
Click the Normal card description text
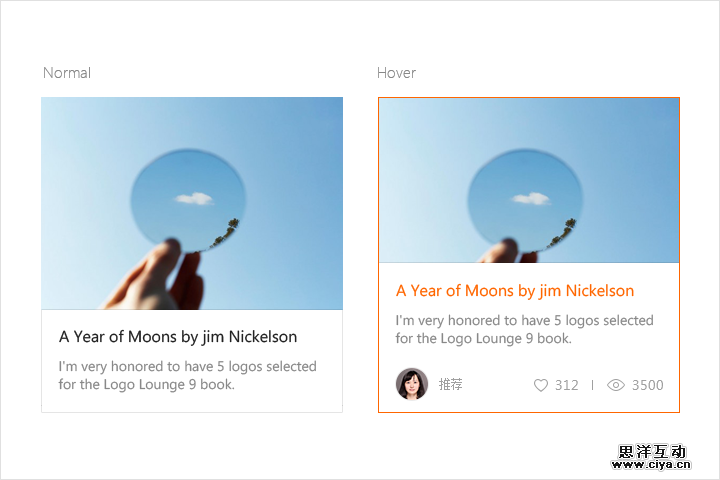coord(187,375)
